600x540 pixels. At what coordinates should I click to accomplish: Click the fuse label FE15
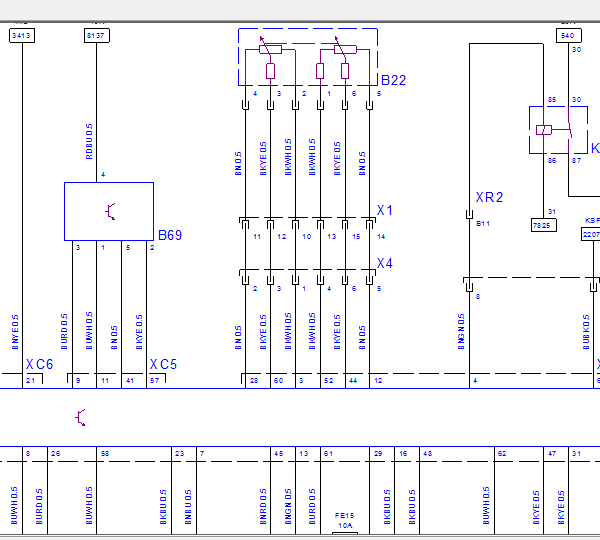[344, 516]
